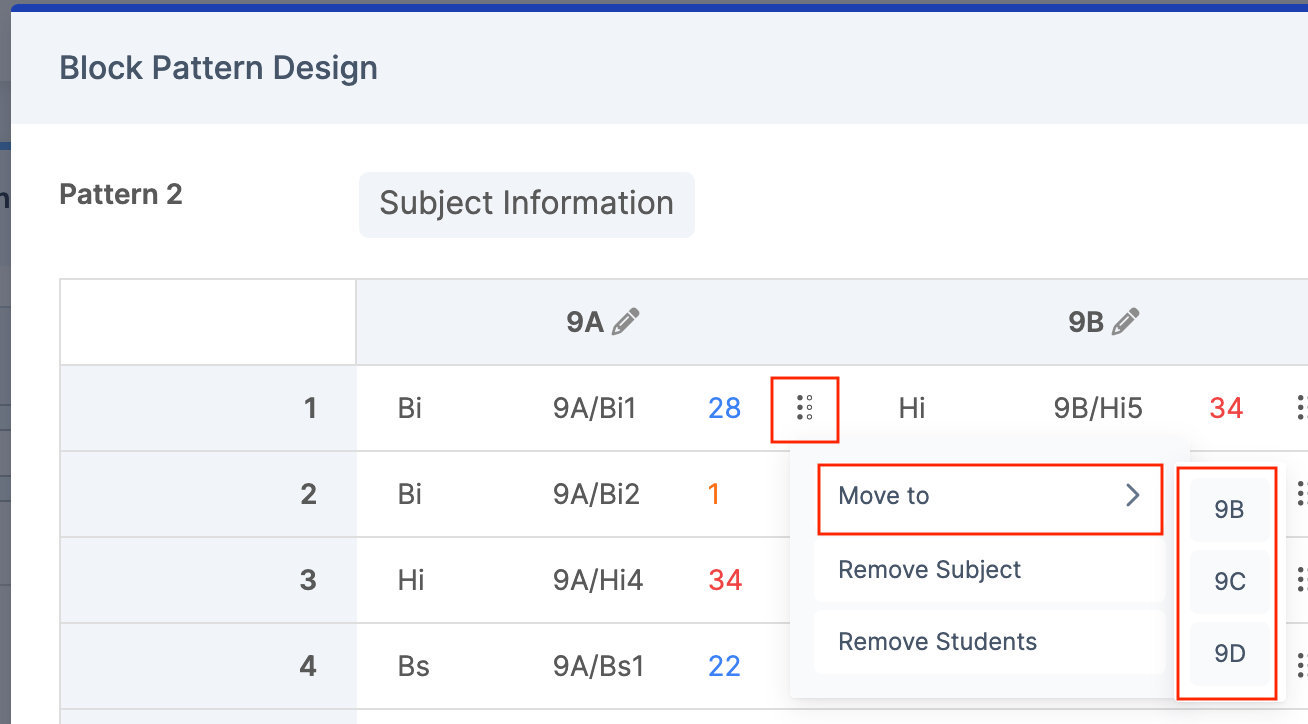Select row number 1

(310, 408)
